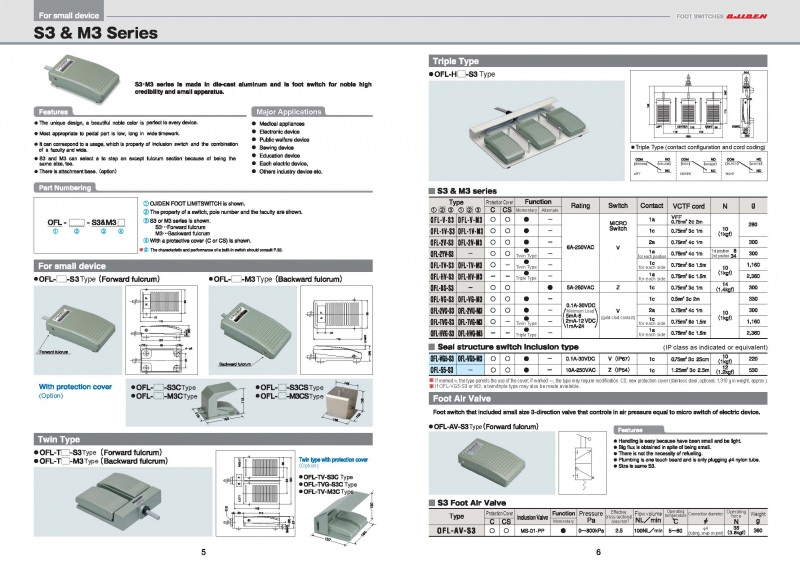Image resolution: width=800 pixels, height=570 pixels.
Task: Click the triple type dimensional drawing
Action: click(698, 107)
